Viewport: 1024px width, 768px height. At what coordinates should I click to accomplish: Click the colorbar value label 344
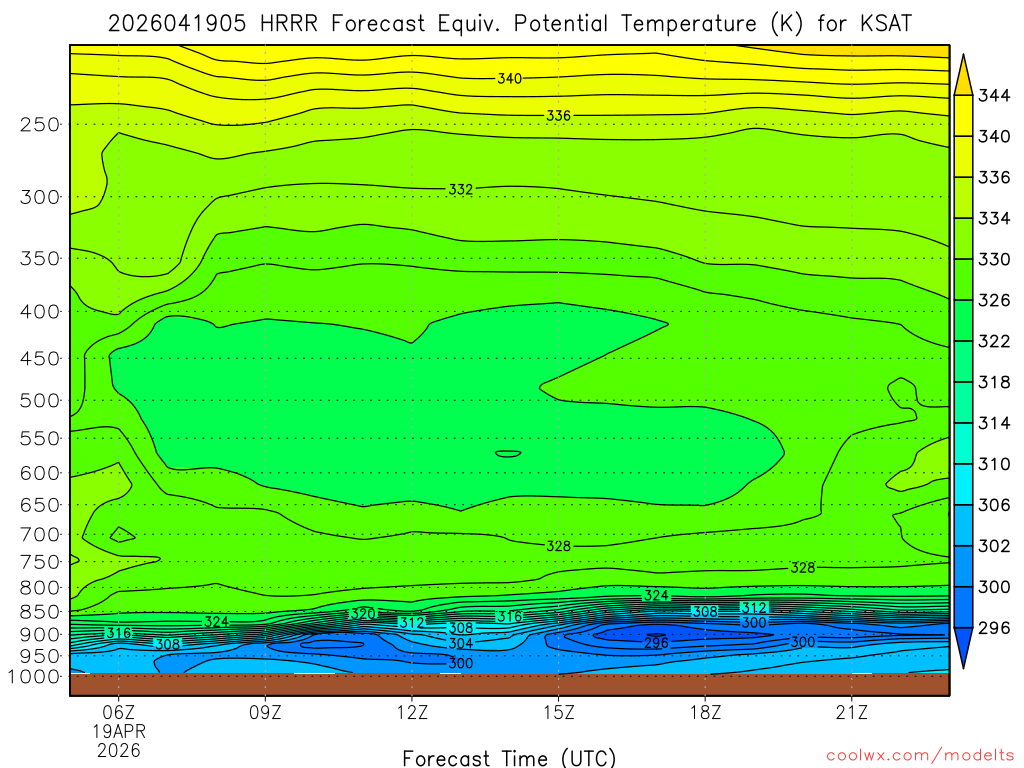[994, 95]
